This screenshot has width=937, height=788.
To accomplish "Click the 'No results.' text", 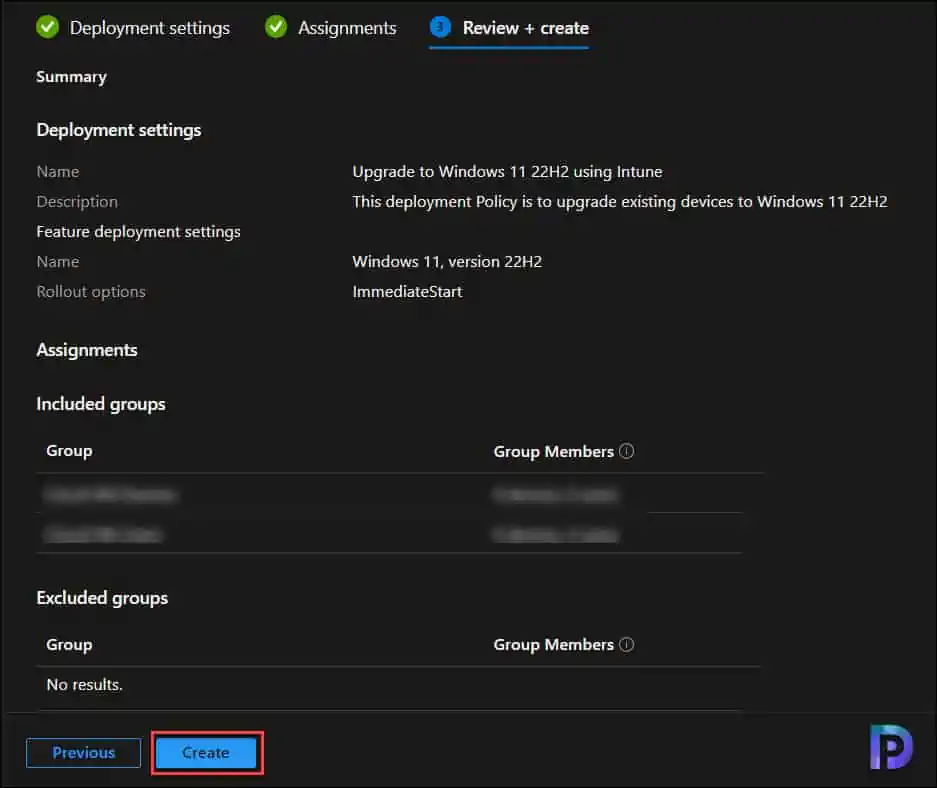I will [x=84, y=685].
